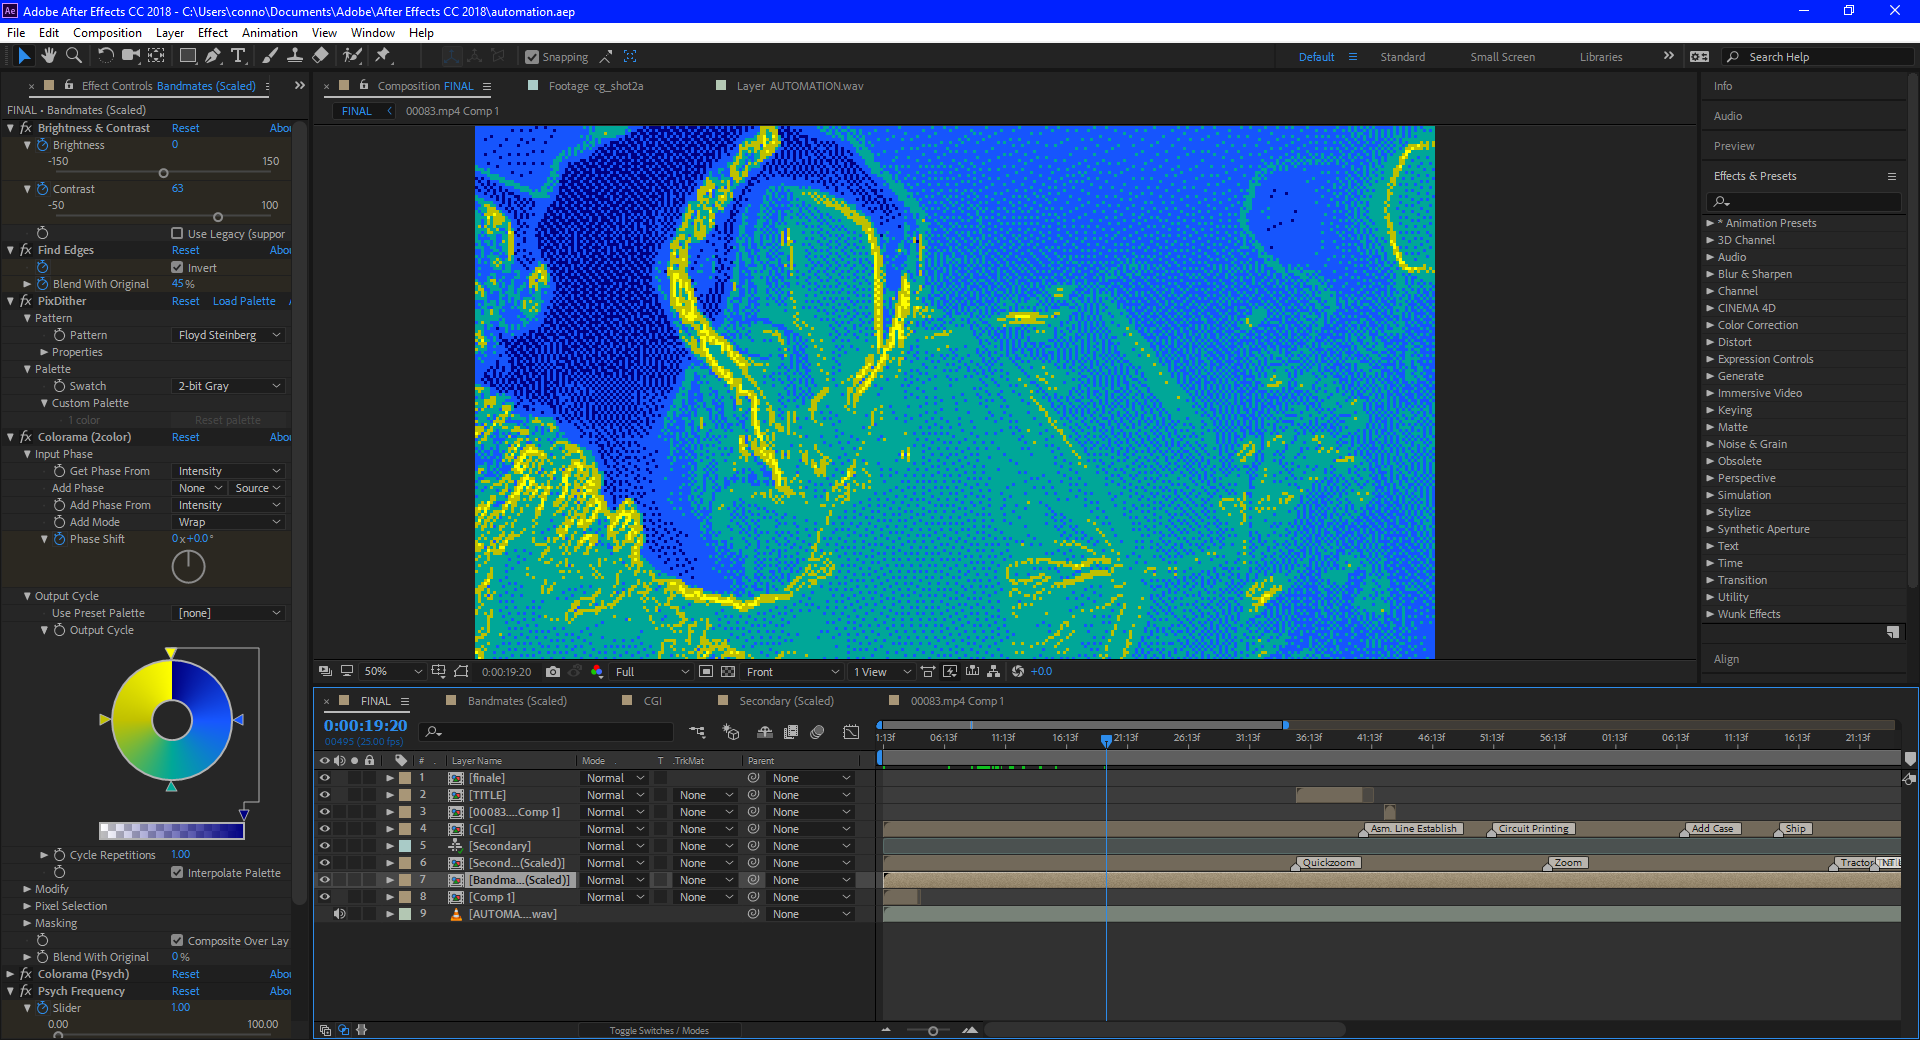Select the Rectangle shape tool
Image resolution: width=1920 pixels, height=1040 pixels.
click(x=187, y=56)
